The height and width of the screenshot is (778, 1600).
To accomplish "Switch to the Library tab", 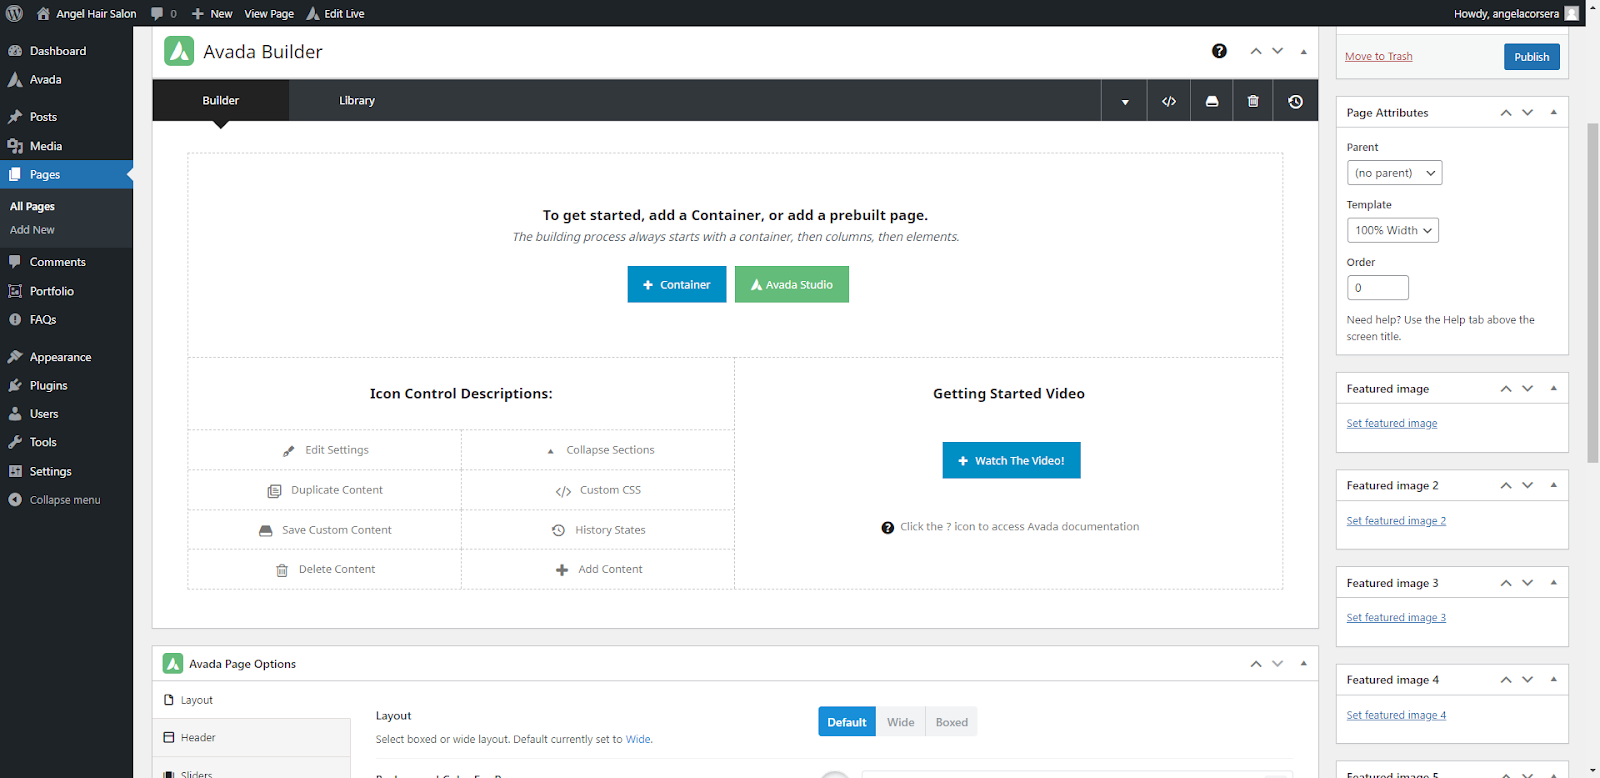I will point(357,101).
